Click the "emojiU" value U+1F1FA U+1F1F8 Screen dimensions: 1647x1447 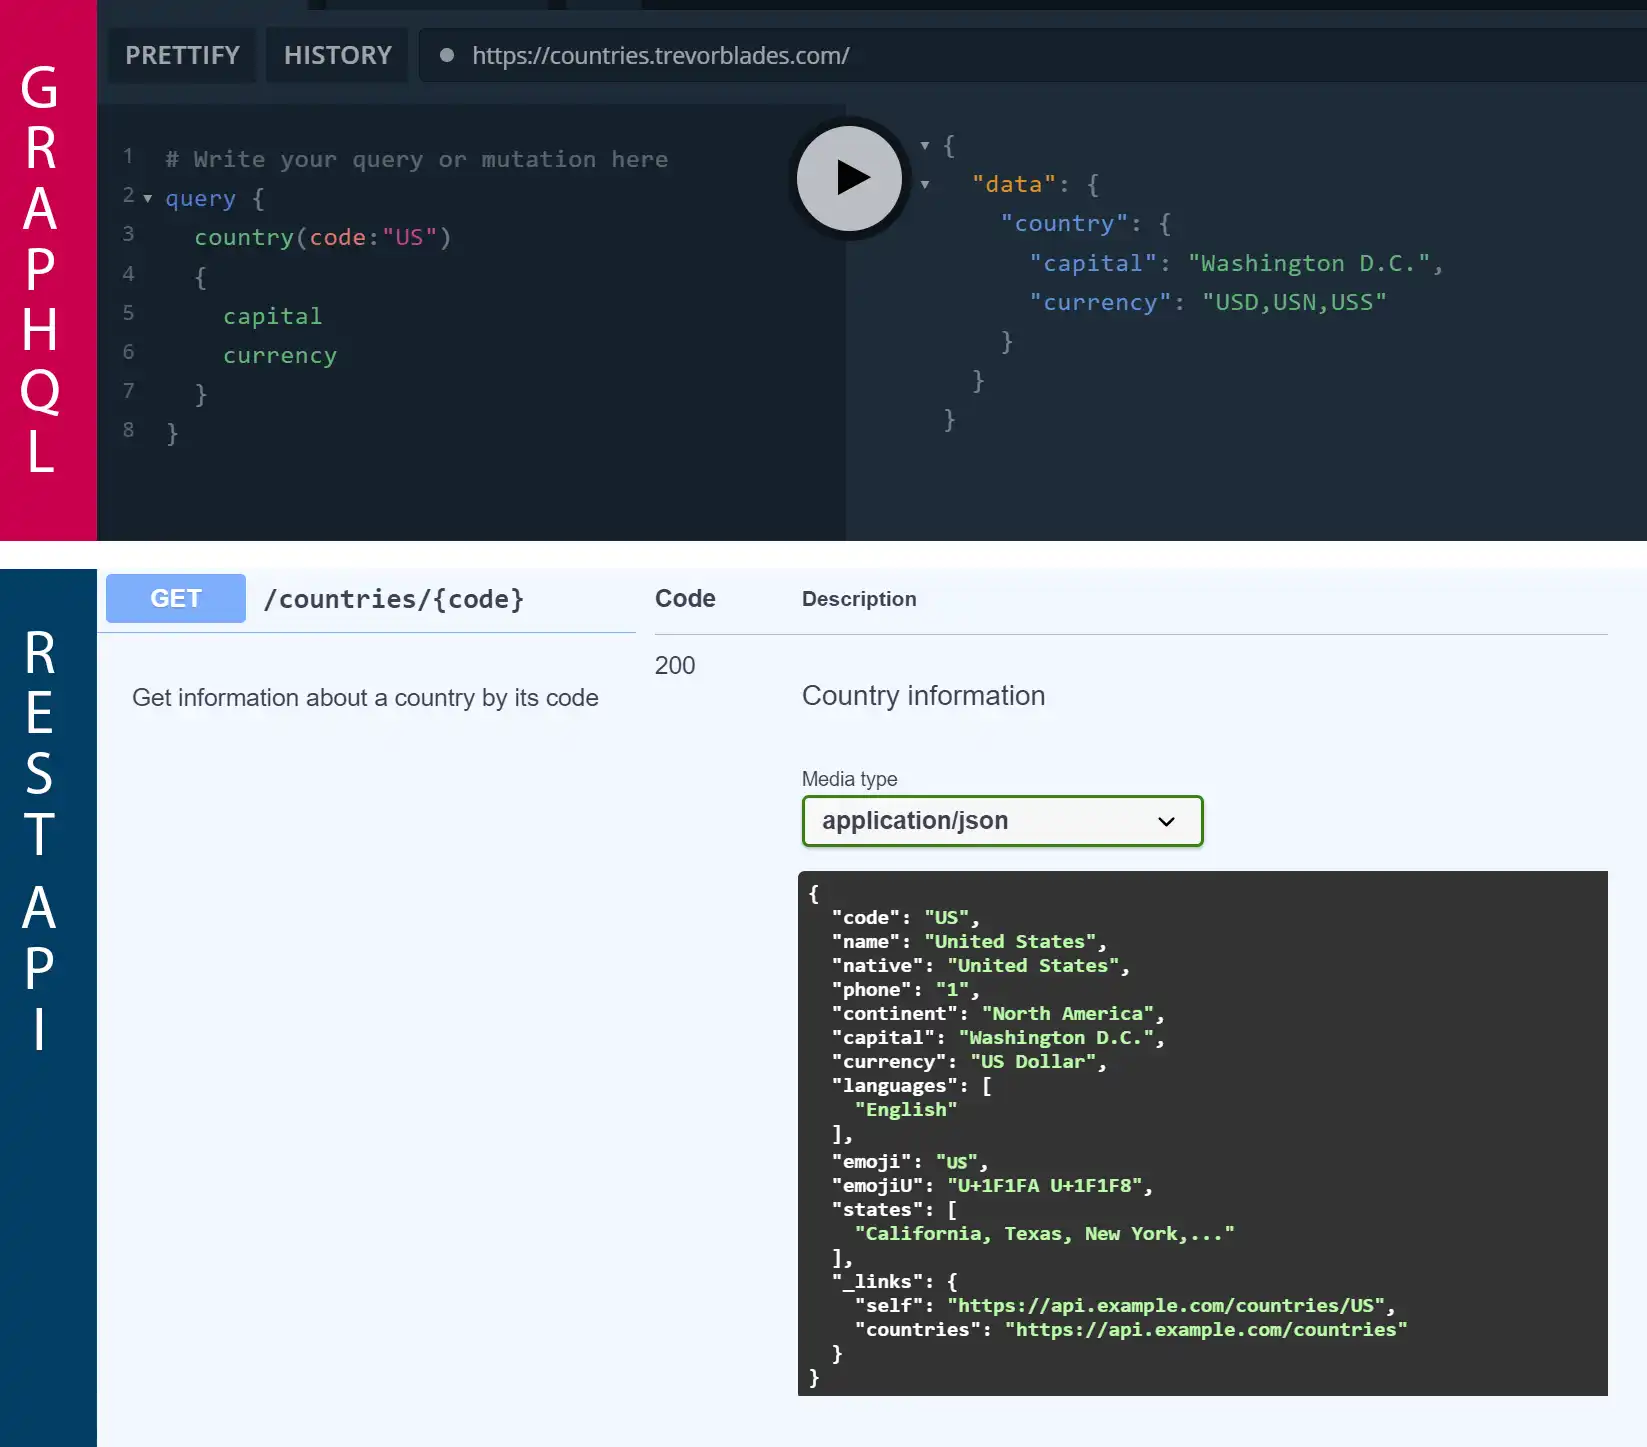1045,1186
